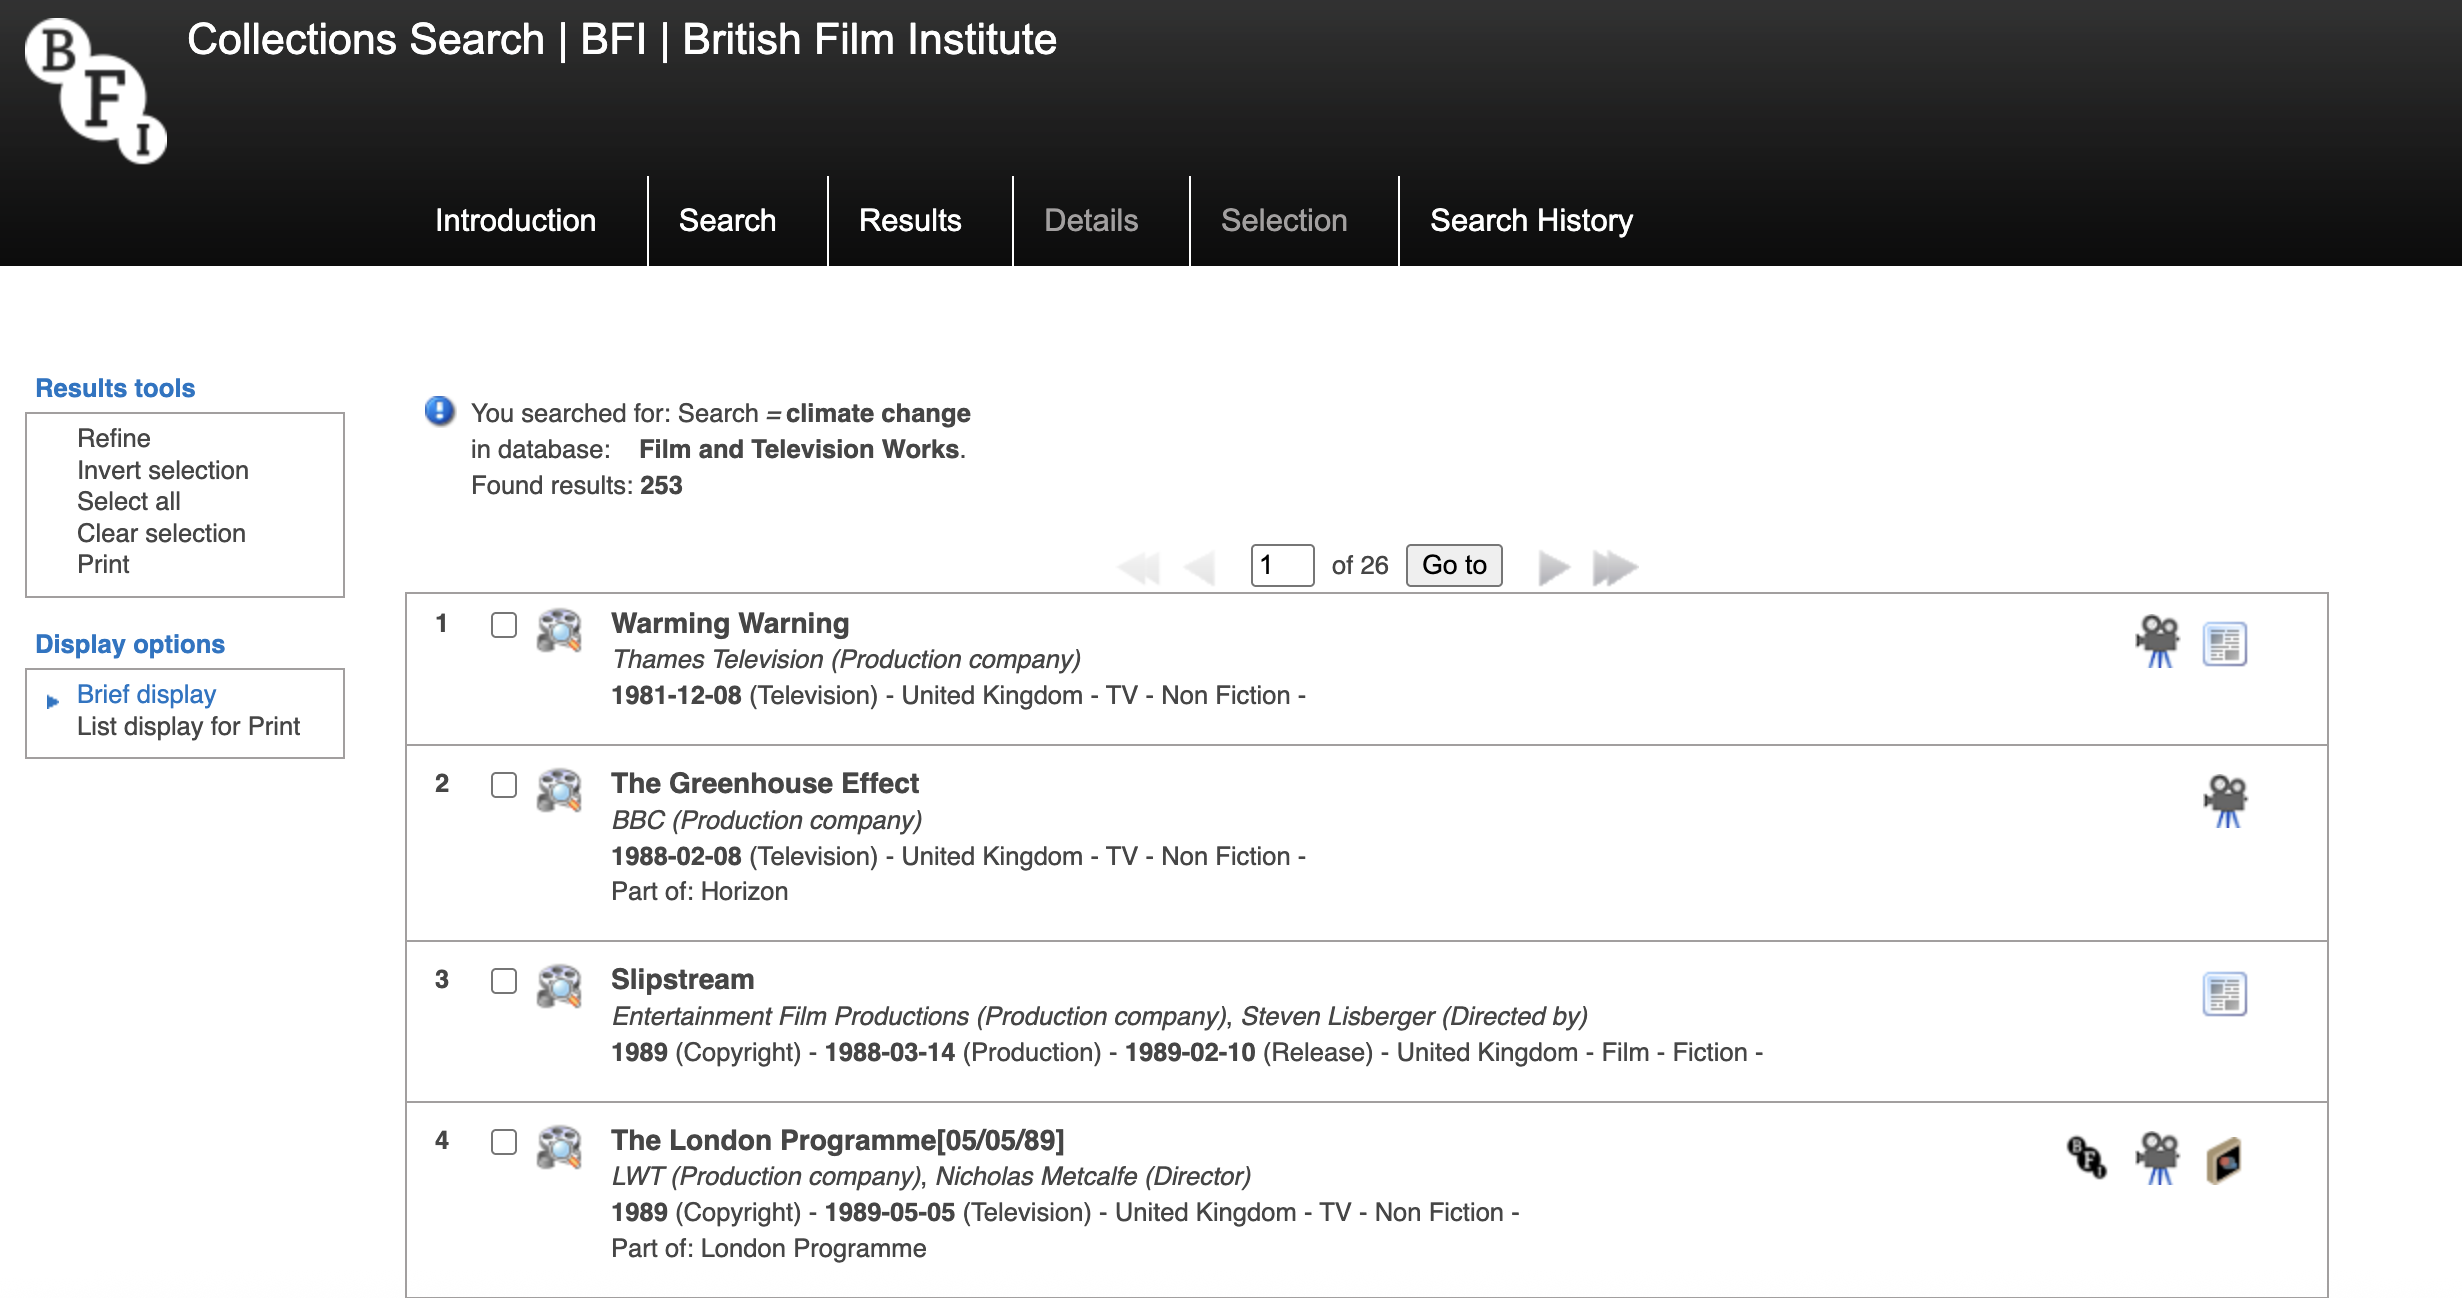The width and height of the screenshot is (2462, 1298).
Task: Click film camera icon for Warming Warning
Action: [x=2157, y=642]
